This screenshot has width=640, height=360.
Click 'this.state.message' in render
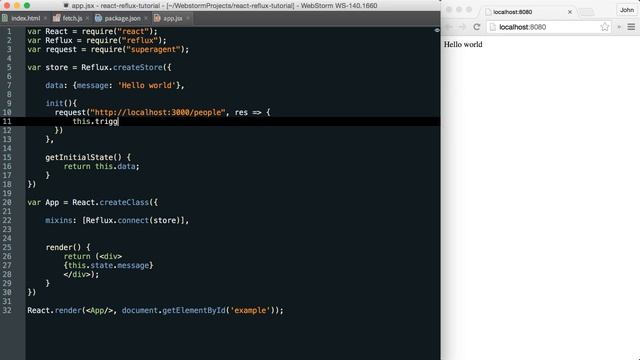click(108, 265)
